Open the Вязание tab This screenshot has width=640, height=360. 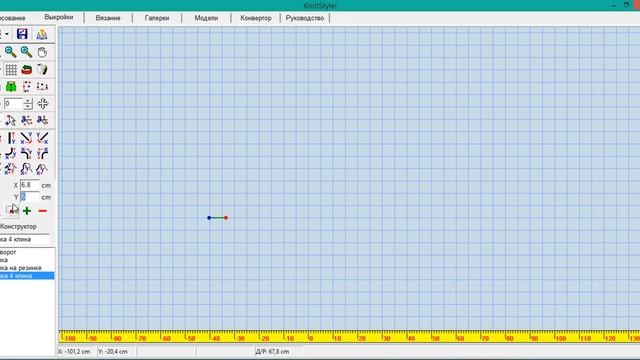point(108,18)
